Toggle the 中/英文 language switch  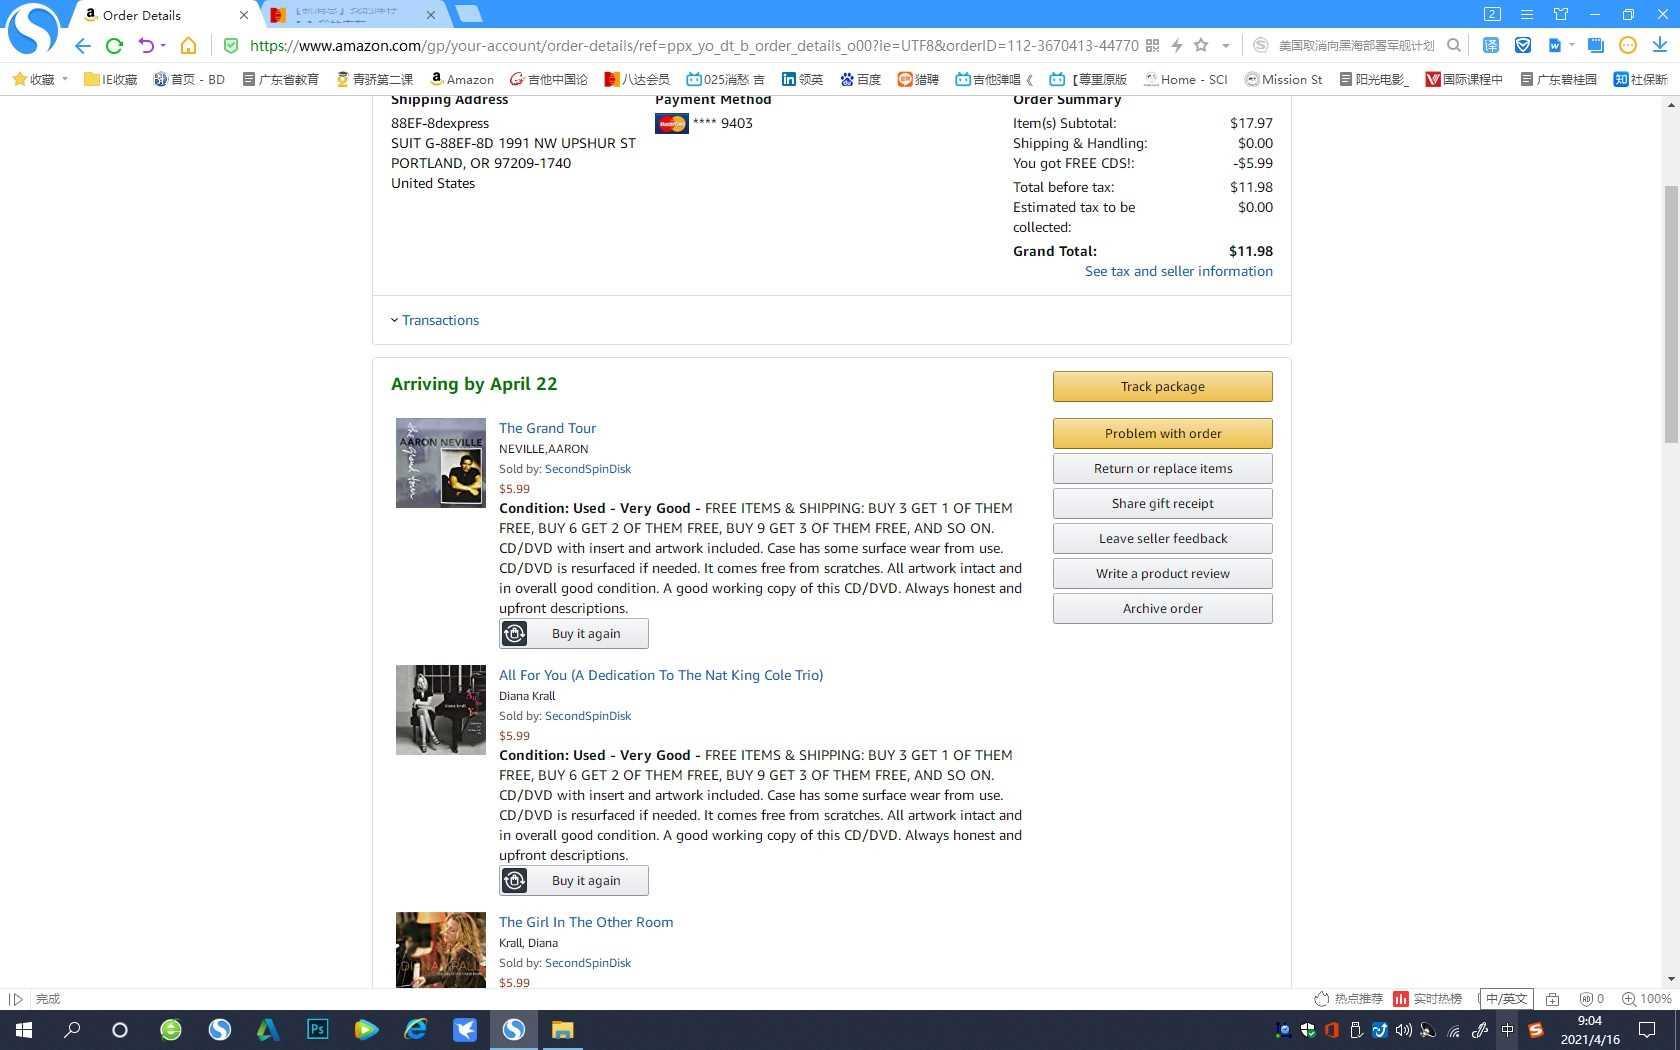[x=1506, y=998]
